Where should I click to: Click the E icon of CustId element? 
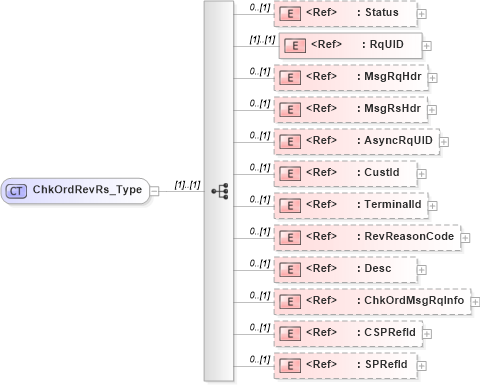point(290,174)
